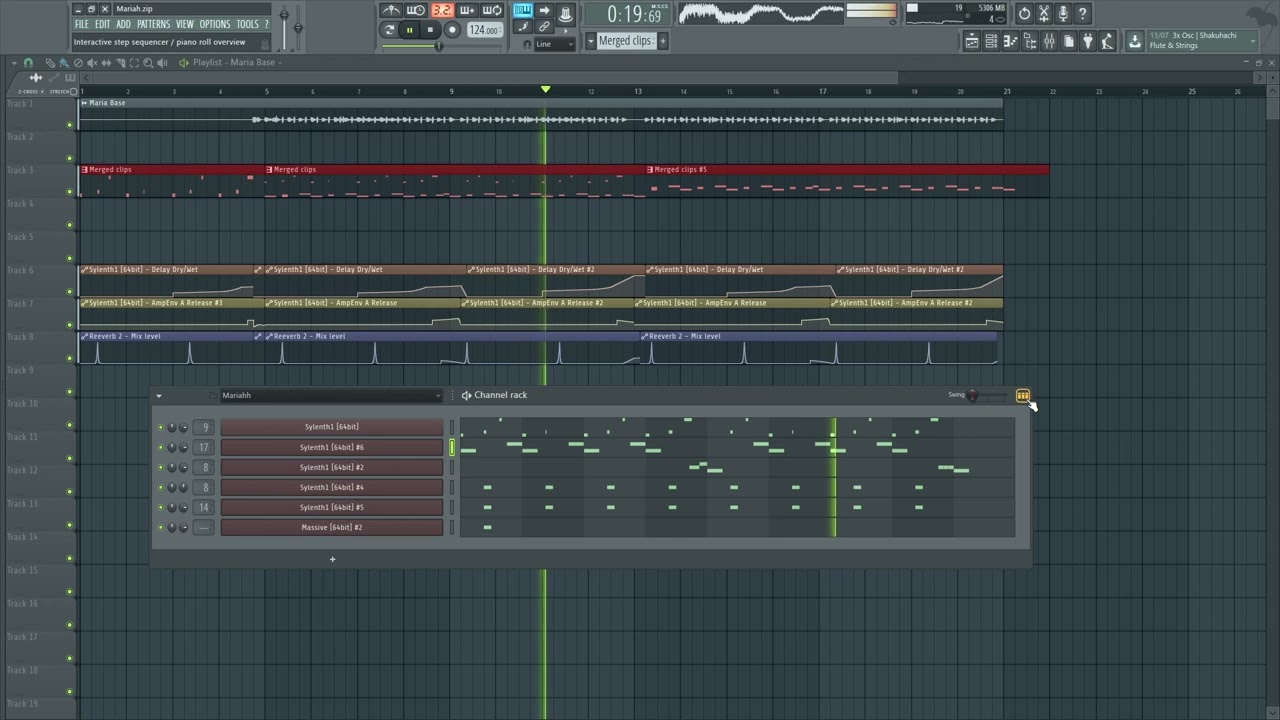Show the playlist window icon
1280x720 pixels.
pyautogui.click(x=972, y=41)
